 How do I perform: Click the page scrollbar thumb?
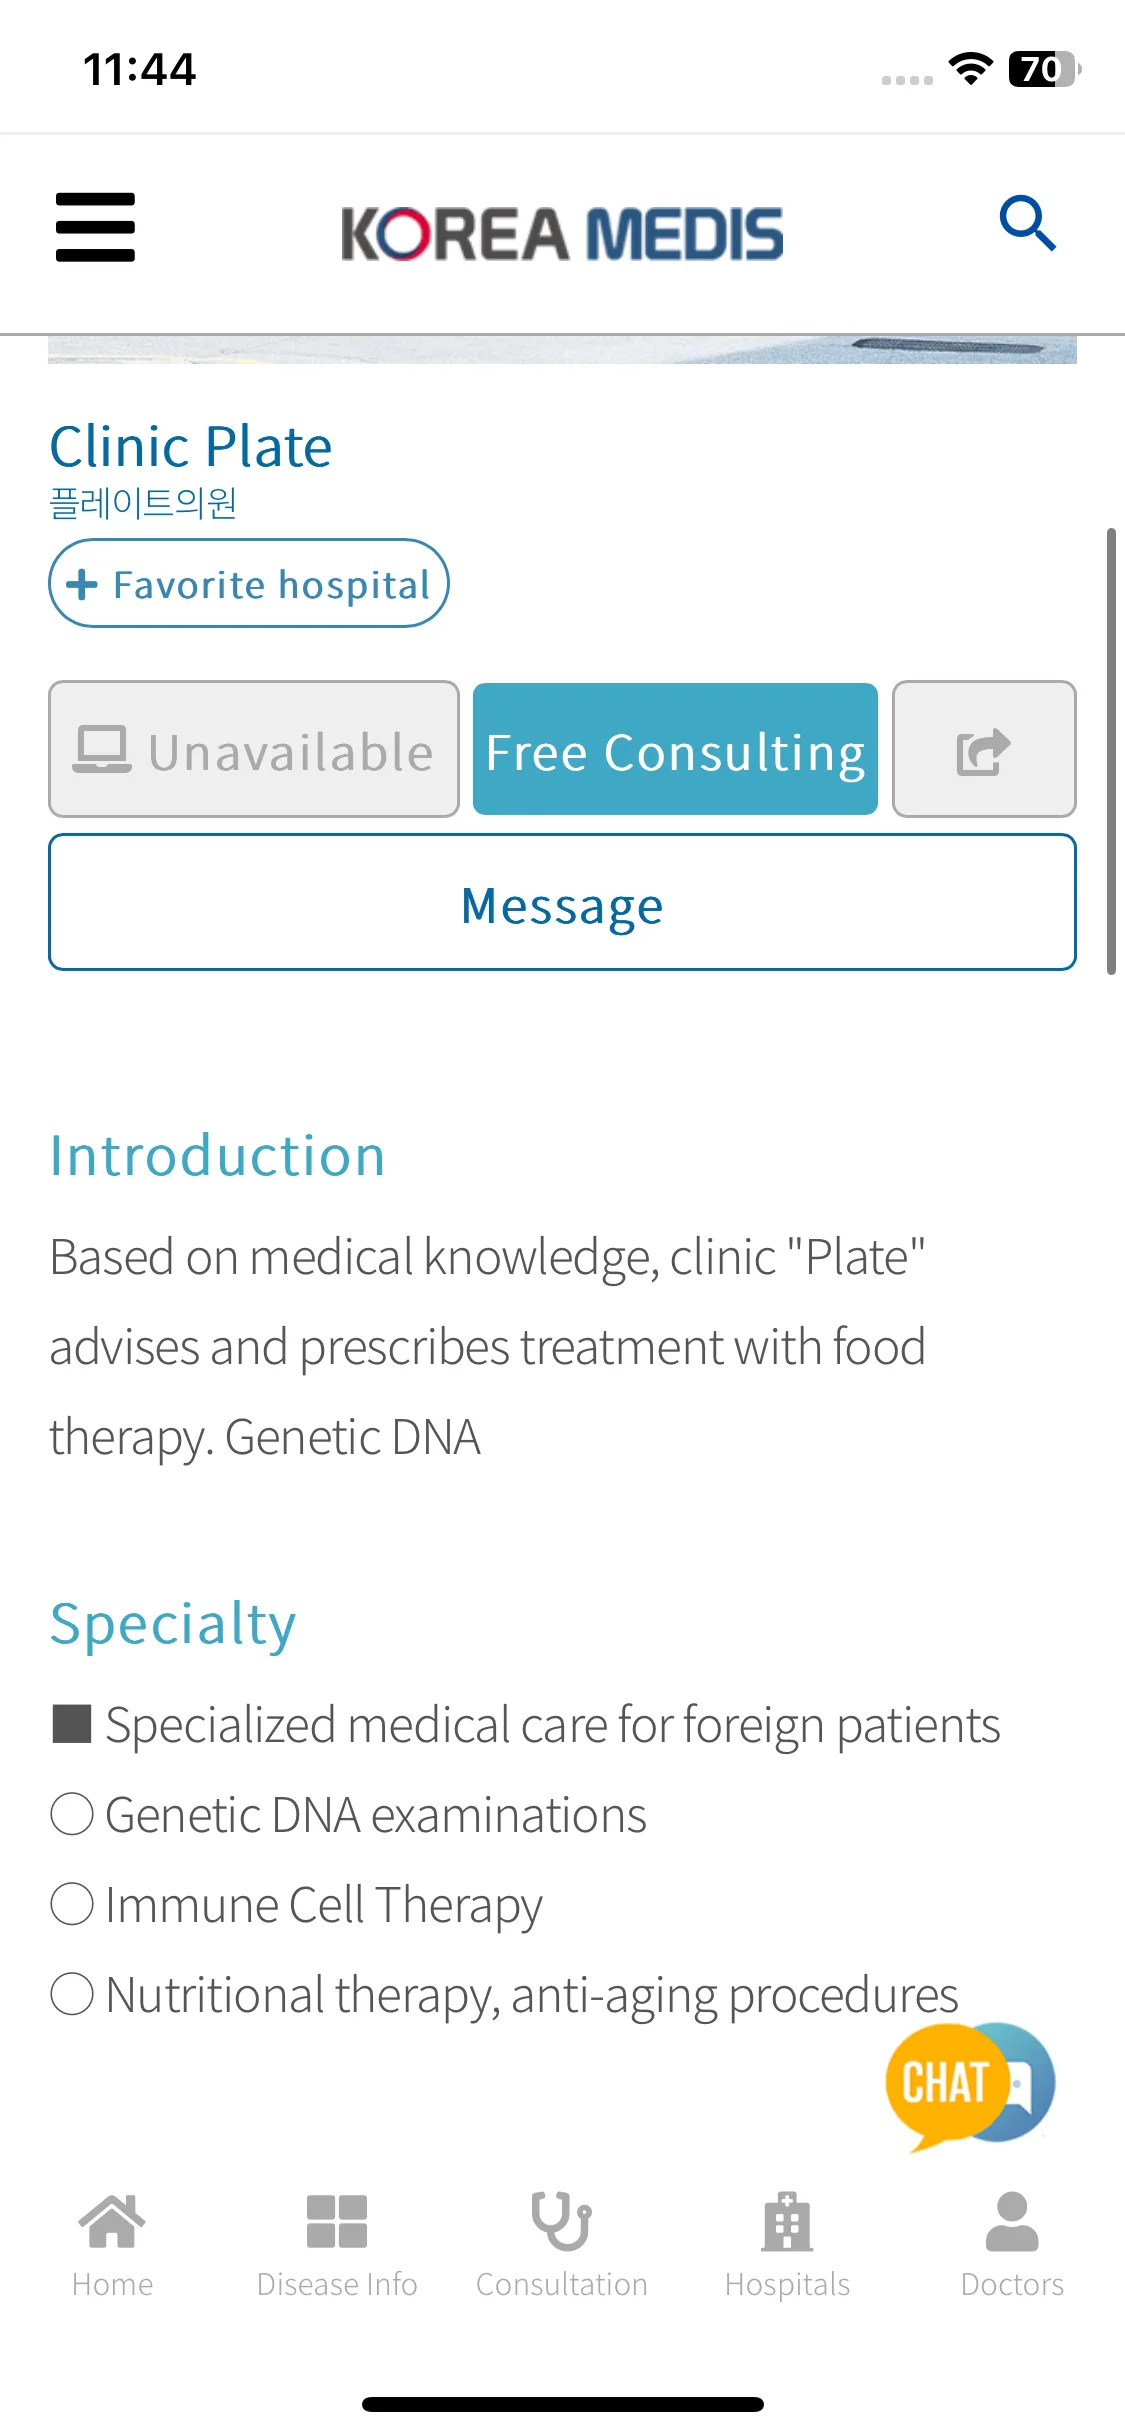coord(1111,751)
